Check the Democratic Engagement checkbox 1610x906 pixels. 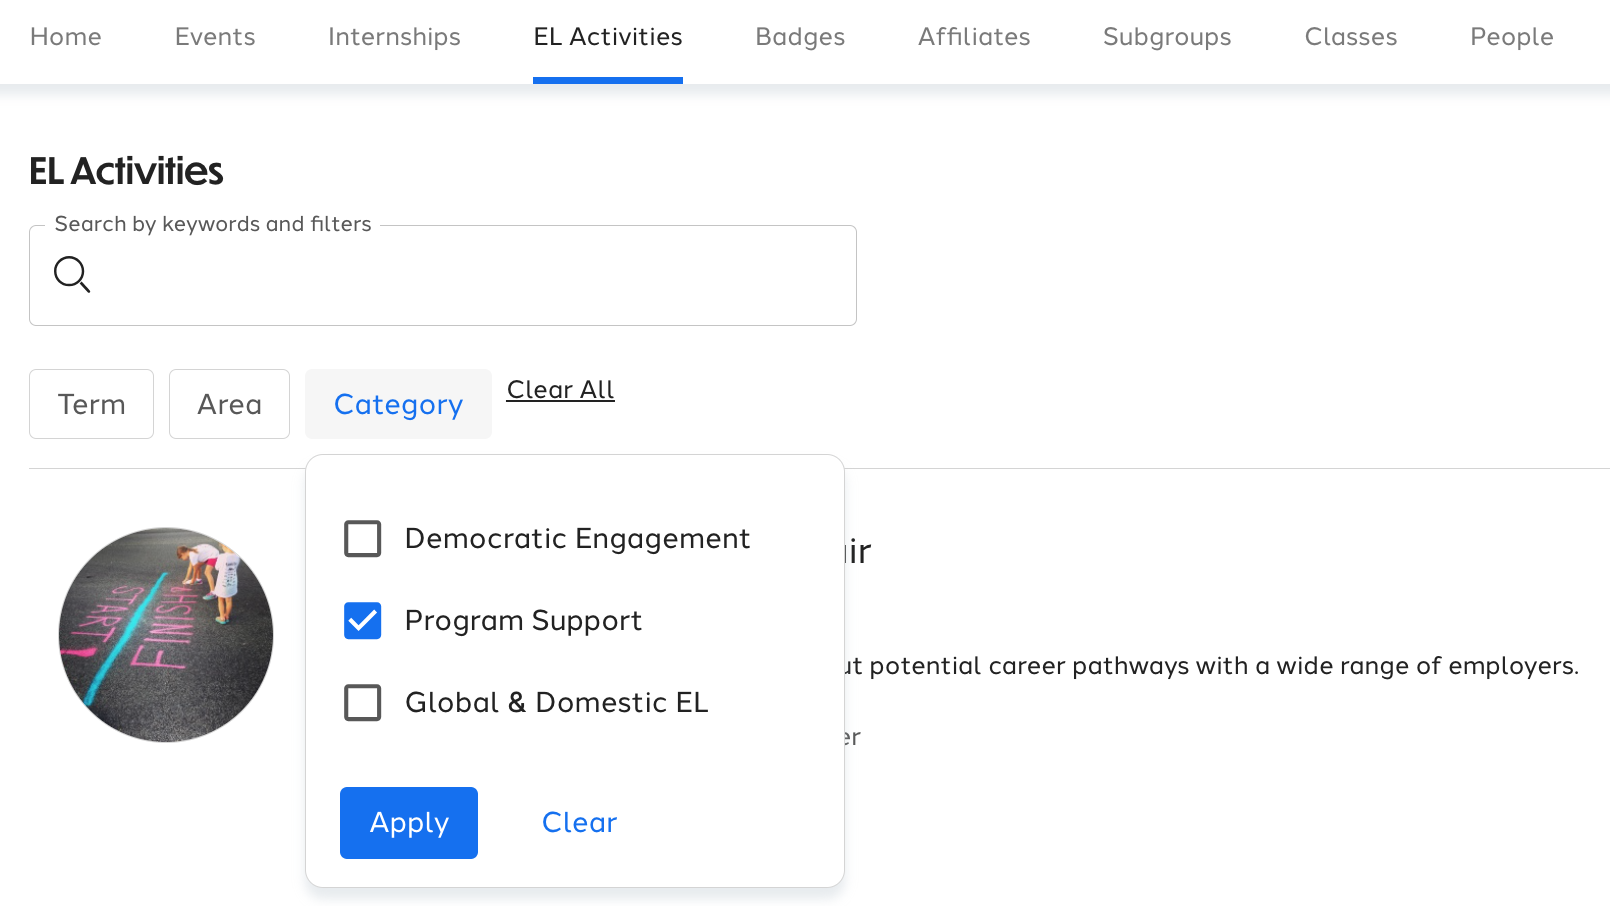[362, 539]
